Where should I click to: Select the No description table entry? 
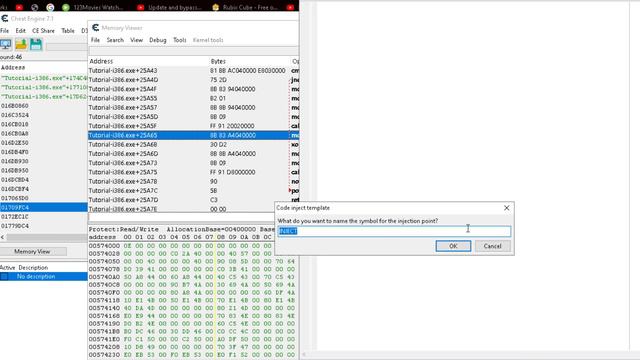pos(44,276)
